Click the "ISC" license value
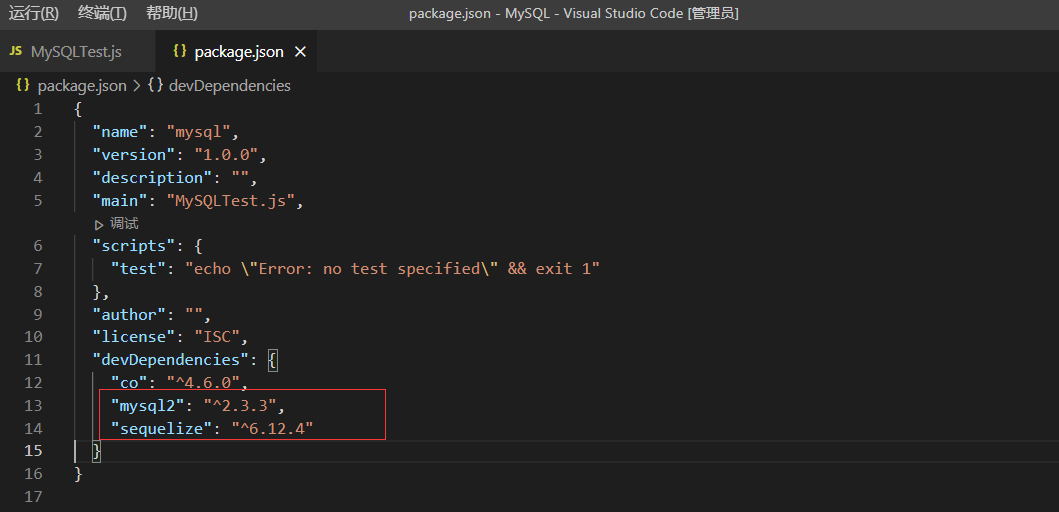The height and width of the screenshot is (512, 1059). point(217,336)
